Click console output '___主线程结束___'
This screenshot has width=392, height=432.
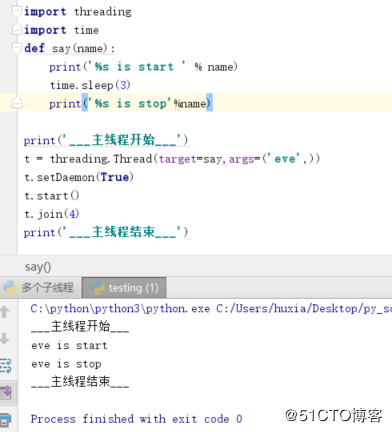[80, 382]
